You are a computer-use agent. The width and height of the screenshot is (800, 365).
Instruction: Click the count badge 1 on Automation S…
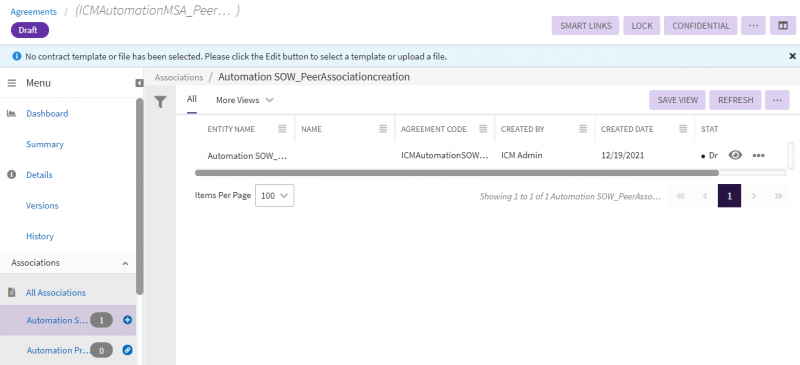102,320
